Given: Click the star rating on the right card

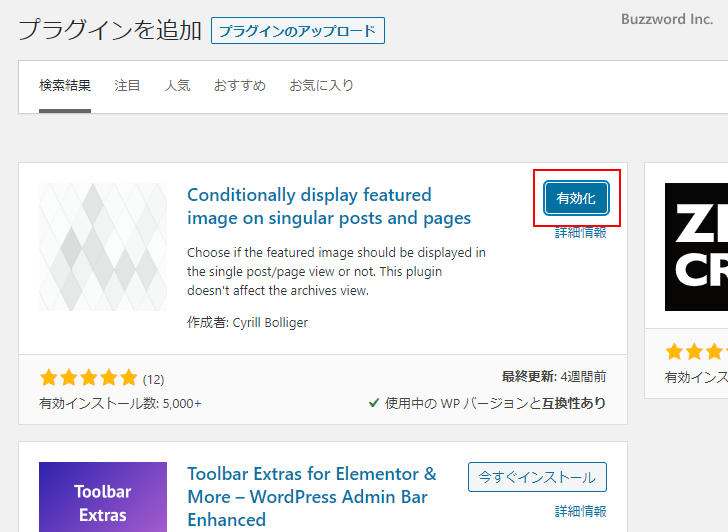Looking at the screenshot, I should [x=696, y=352].
